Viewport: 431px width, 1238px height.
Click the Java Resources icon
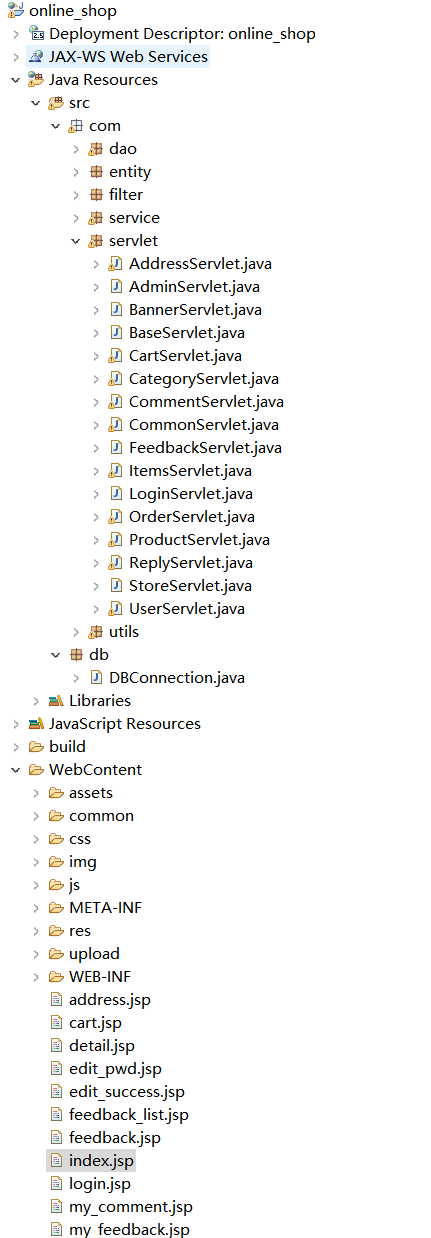pos(37,80)
